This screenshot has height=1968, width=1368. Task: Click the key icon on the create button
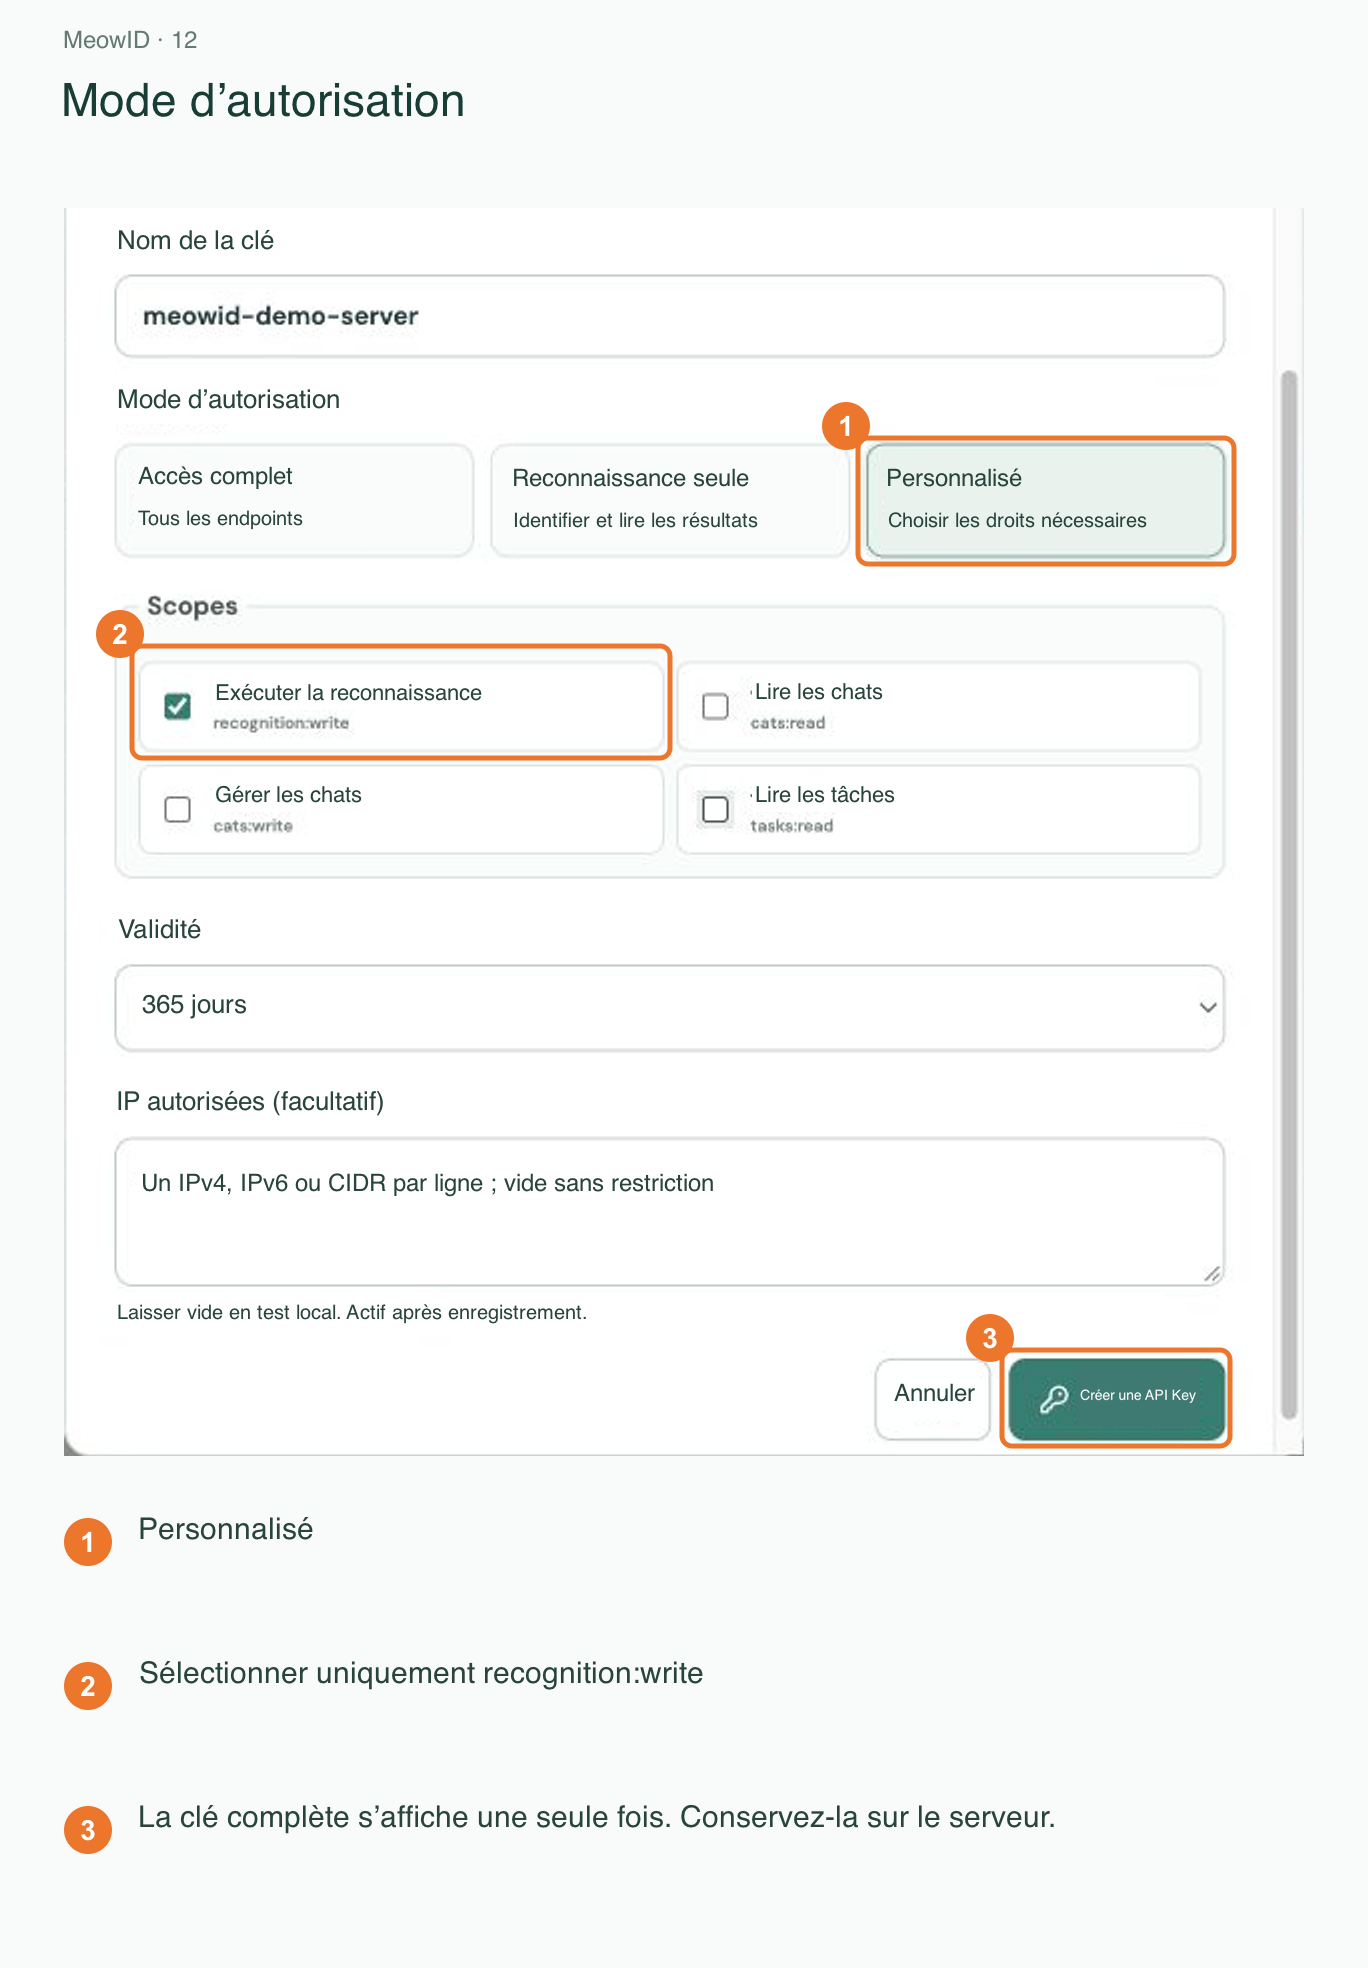(1054, 1398)
